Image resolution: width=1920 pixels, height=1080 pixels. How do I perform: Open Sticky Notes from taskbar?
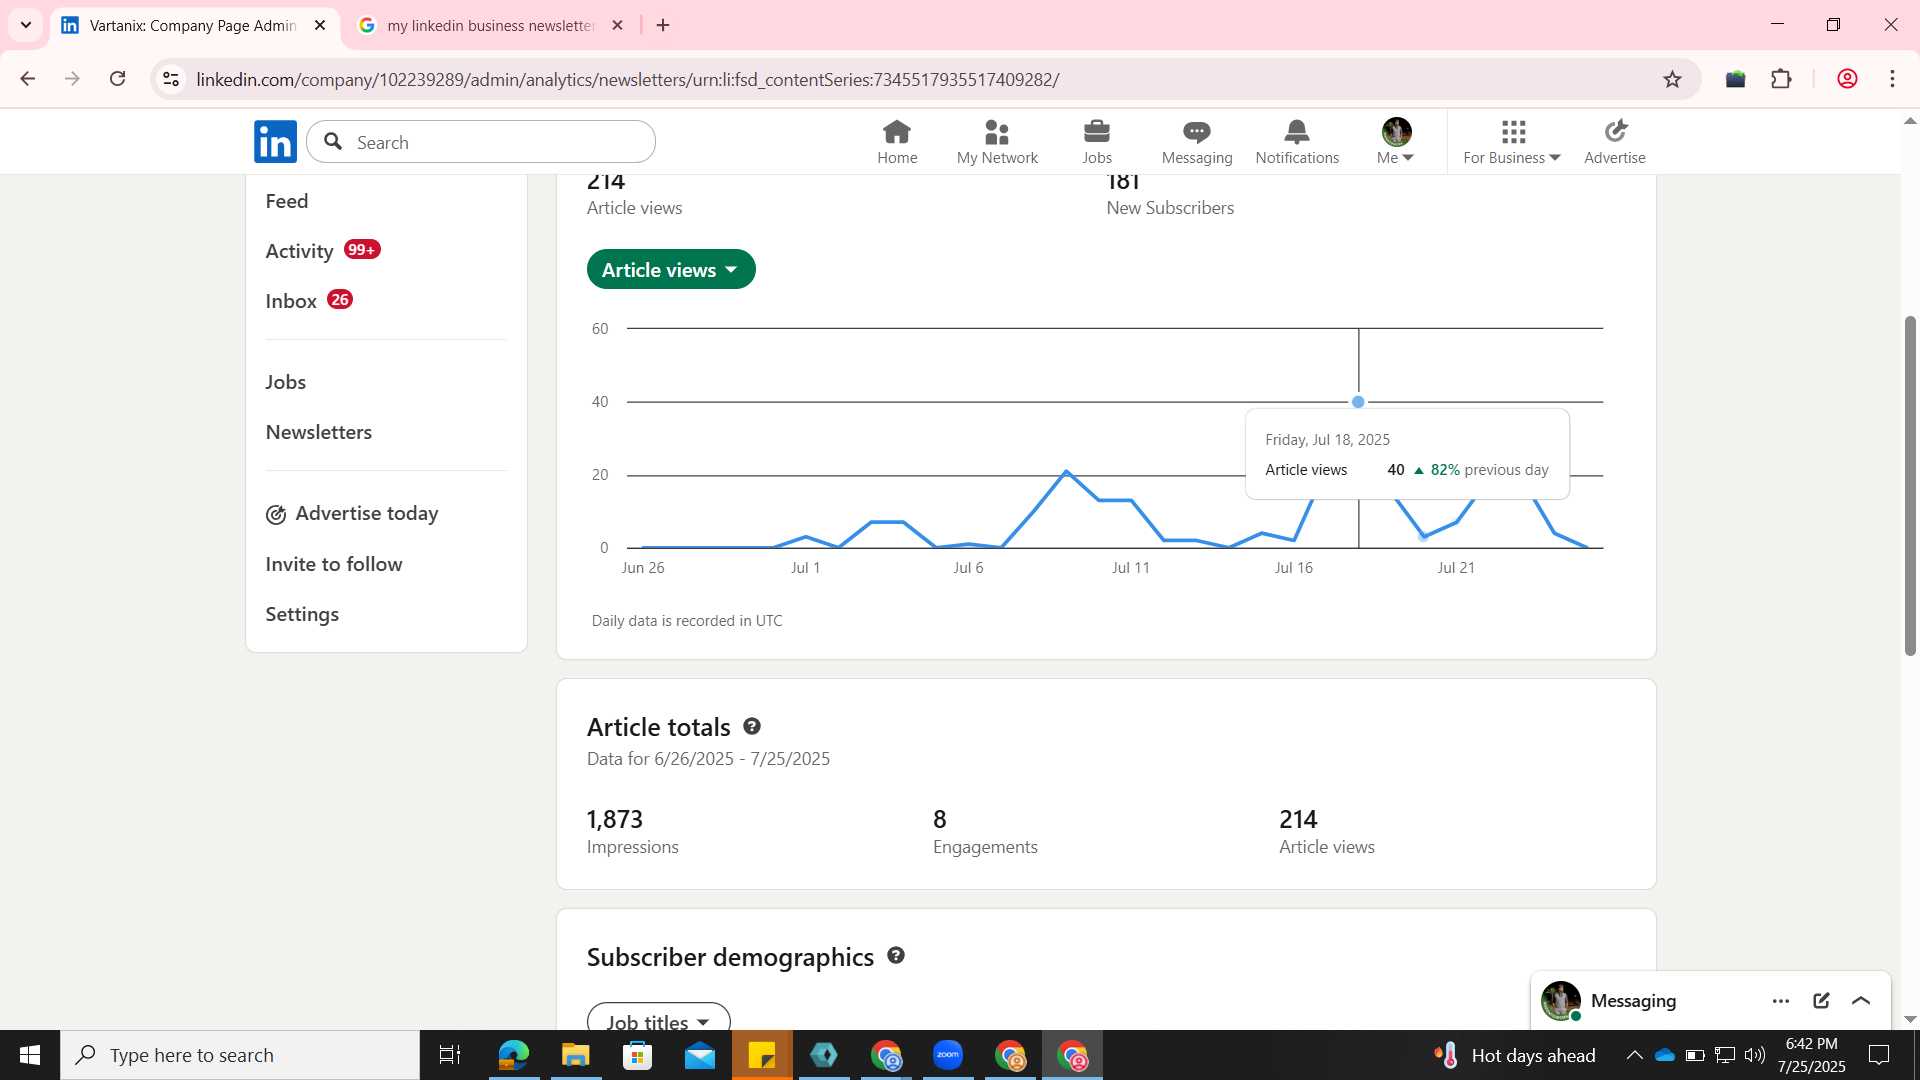[761, 1055]
